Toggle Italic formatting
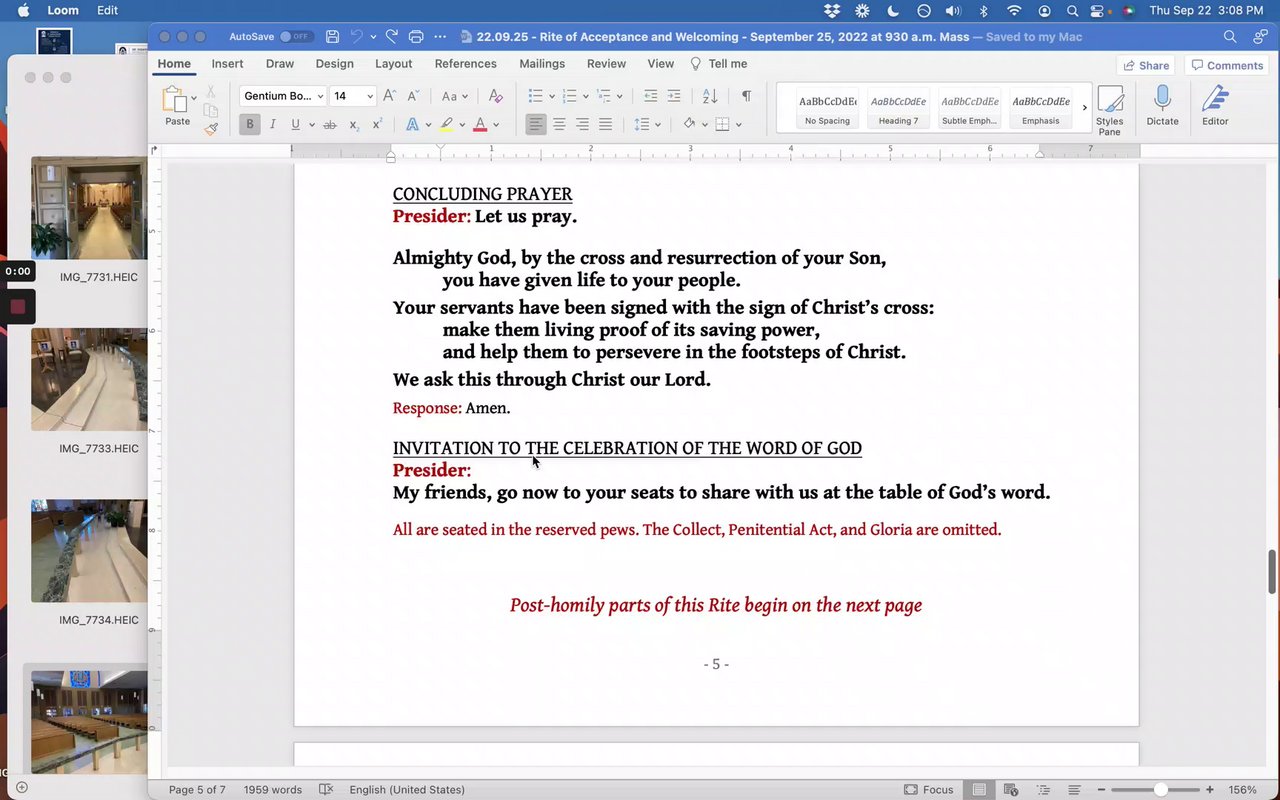Screen dimensions: 1280x800 pos(272,125)
